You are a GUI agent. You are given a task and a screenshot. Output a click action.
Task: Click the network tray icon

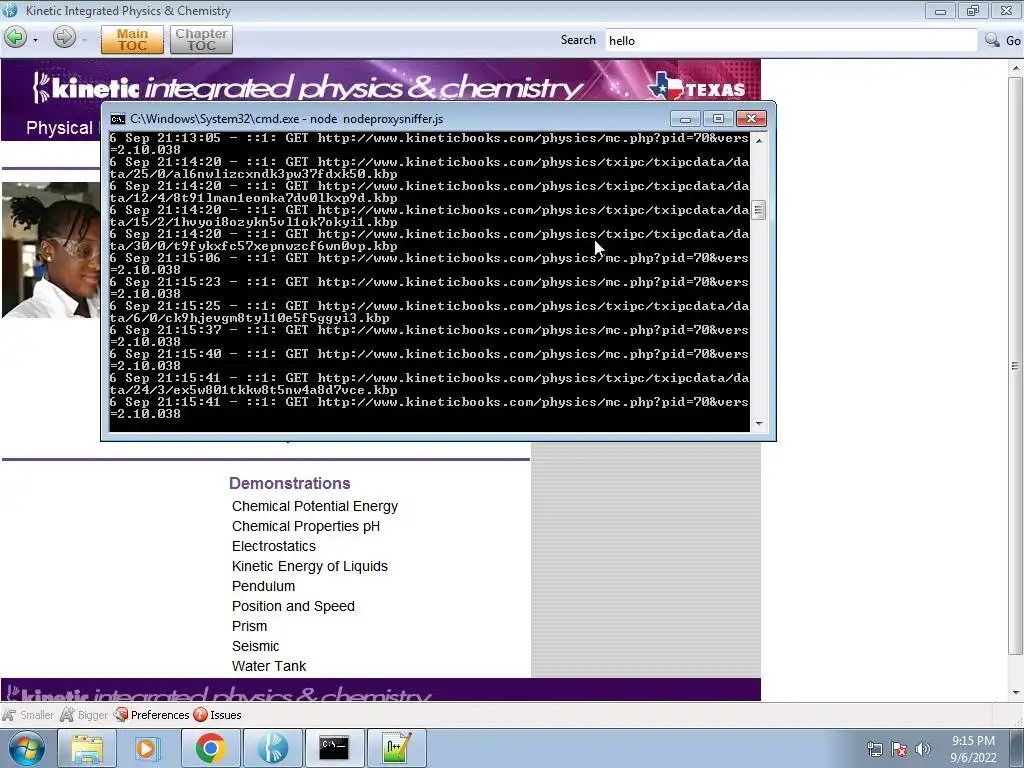[874, 750]
